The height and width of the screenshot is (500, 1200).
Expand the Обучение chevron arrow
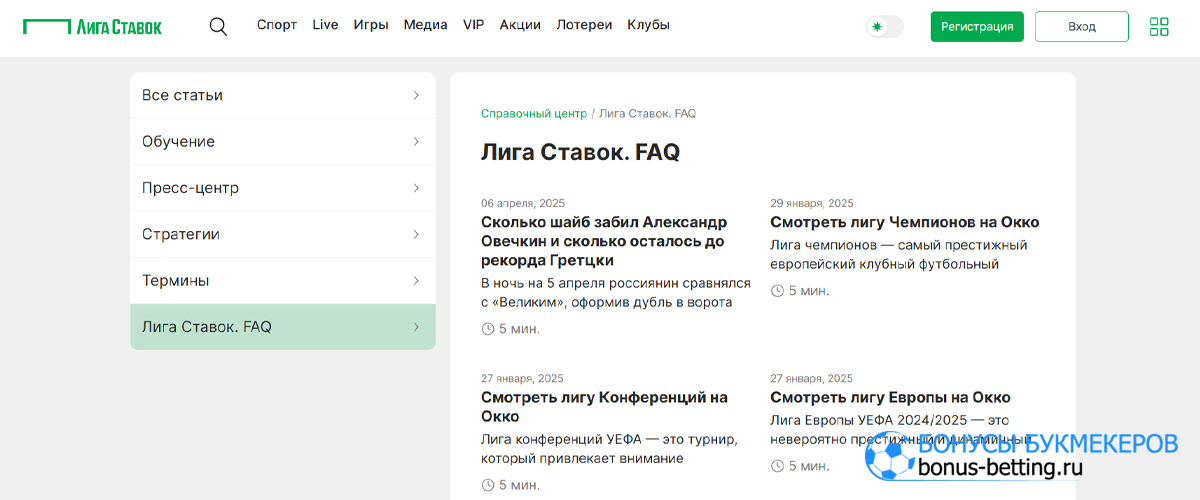[x=416, y=141]
